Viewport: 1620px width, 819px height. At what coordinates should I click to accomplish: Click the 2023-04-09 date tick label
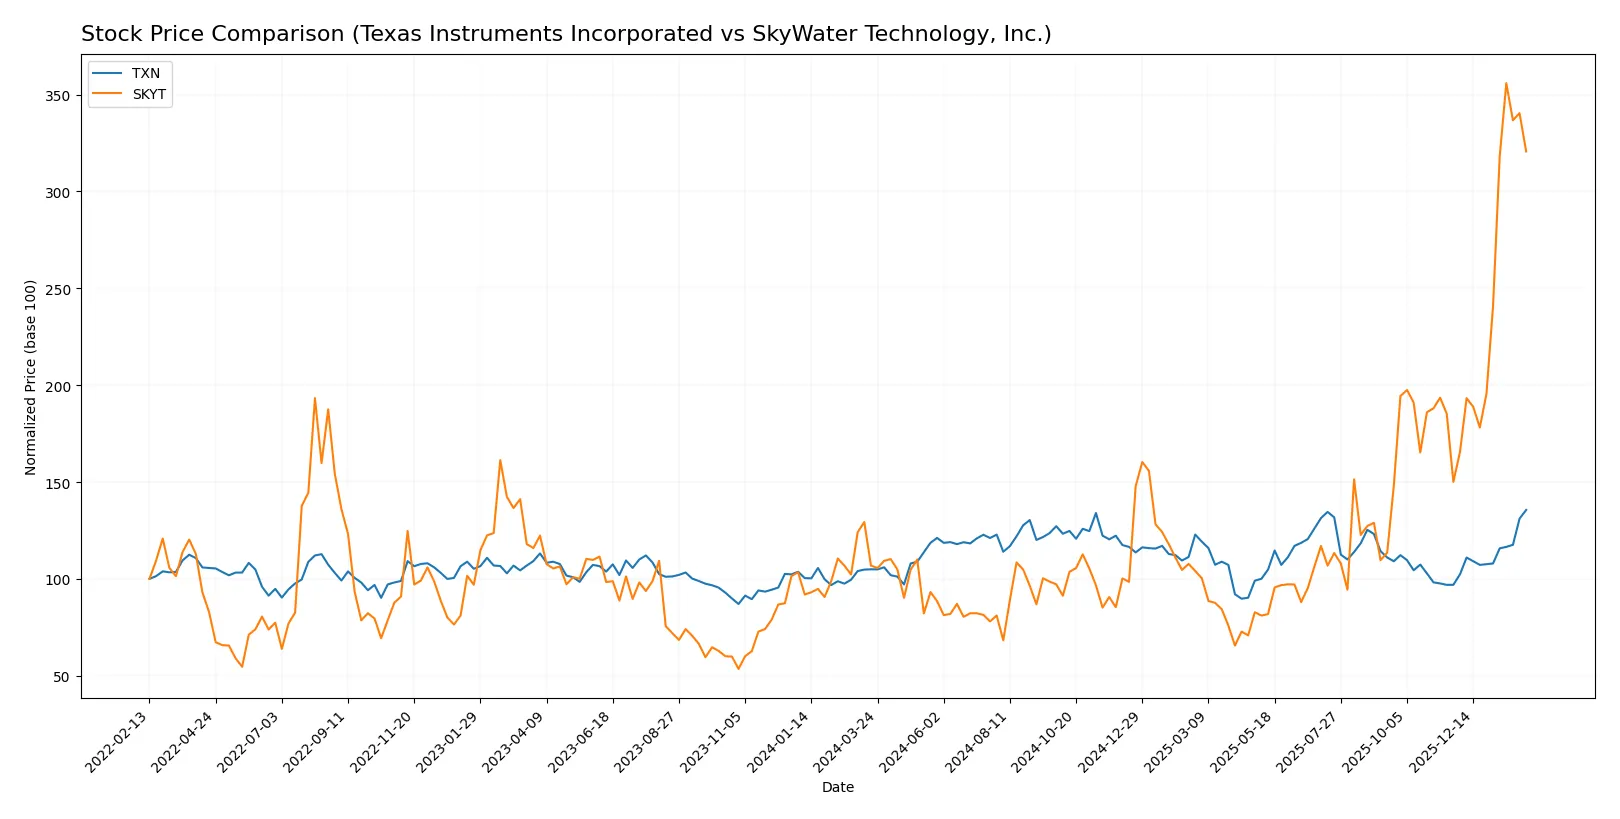pyautogui.click(x=517, y=741)
